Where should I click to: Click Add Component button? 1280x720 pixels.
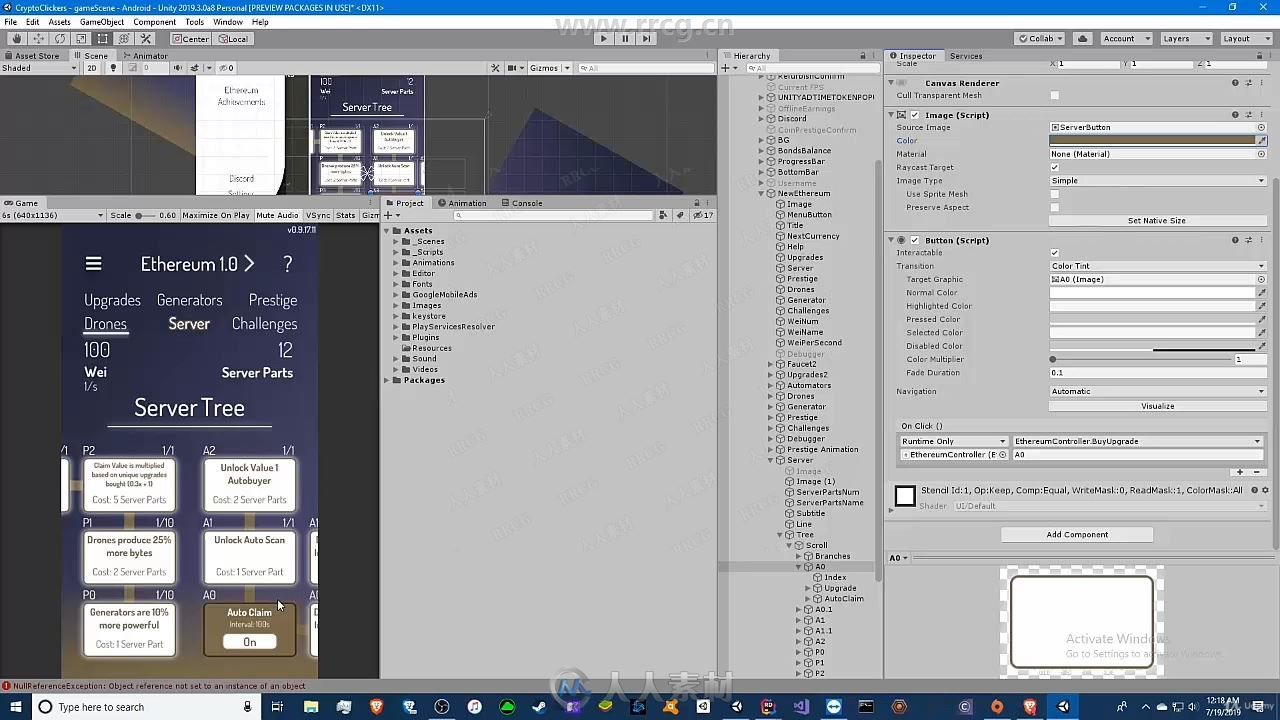1077,535
